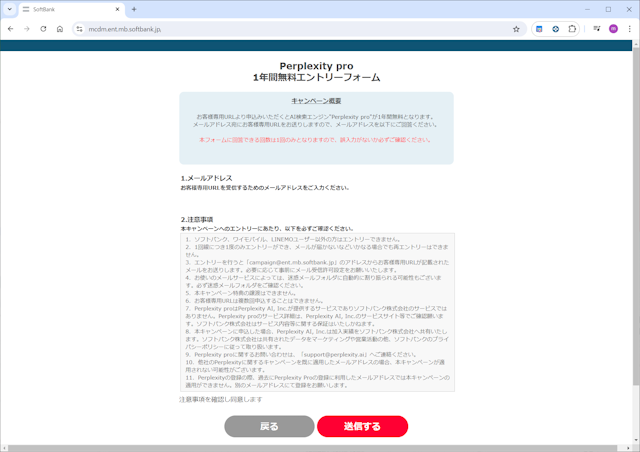Open the browser home page
The image size is (640, 452).
pos(60,29)
